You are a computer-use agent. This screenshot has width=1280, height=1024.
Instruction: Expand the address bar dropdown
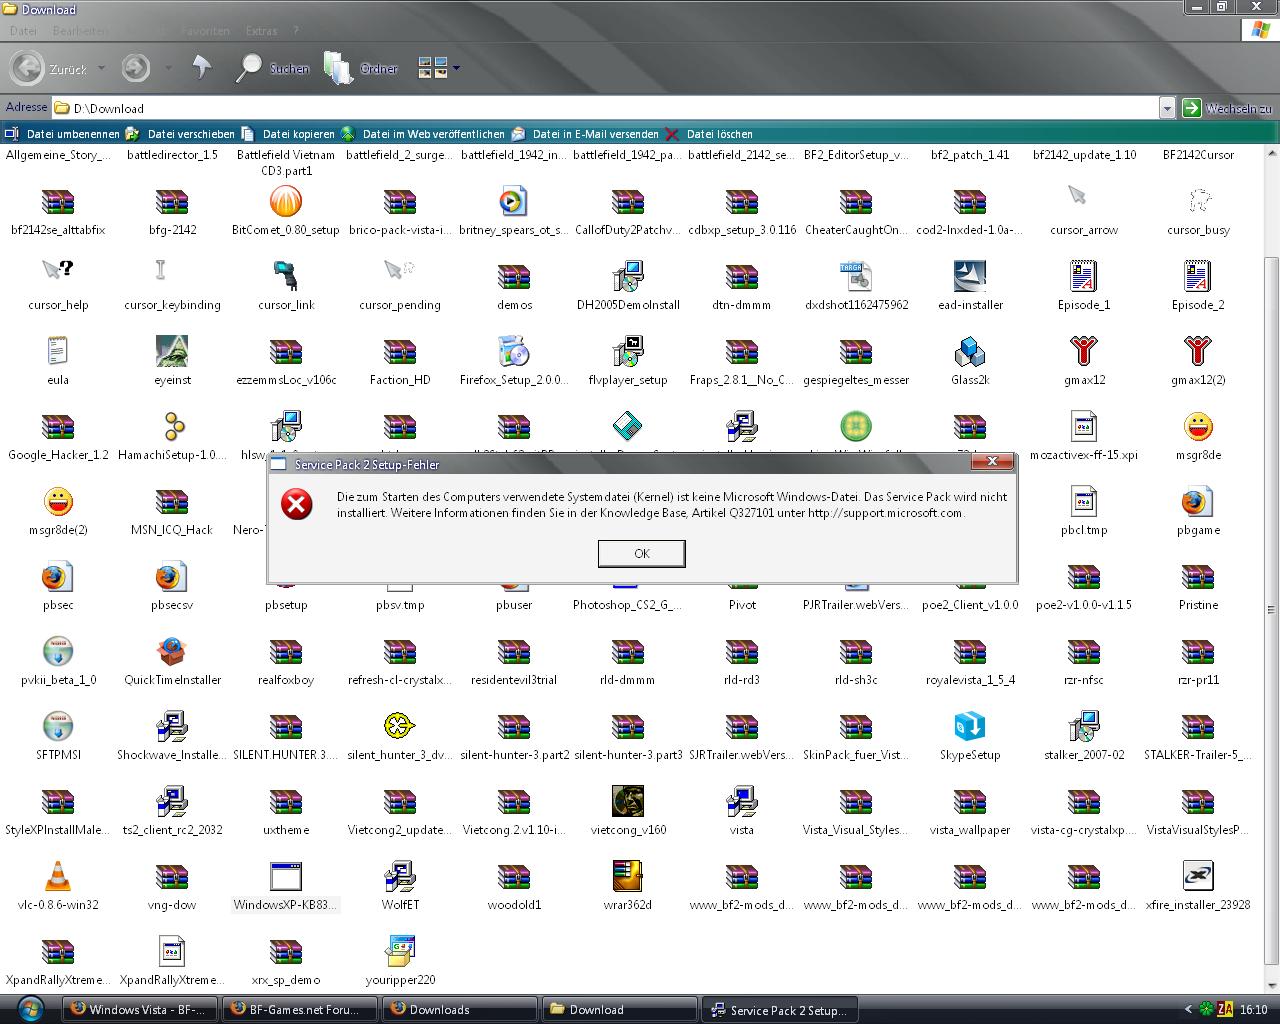pos(1167,108)
